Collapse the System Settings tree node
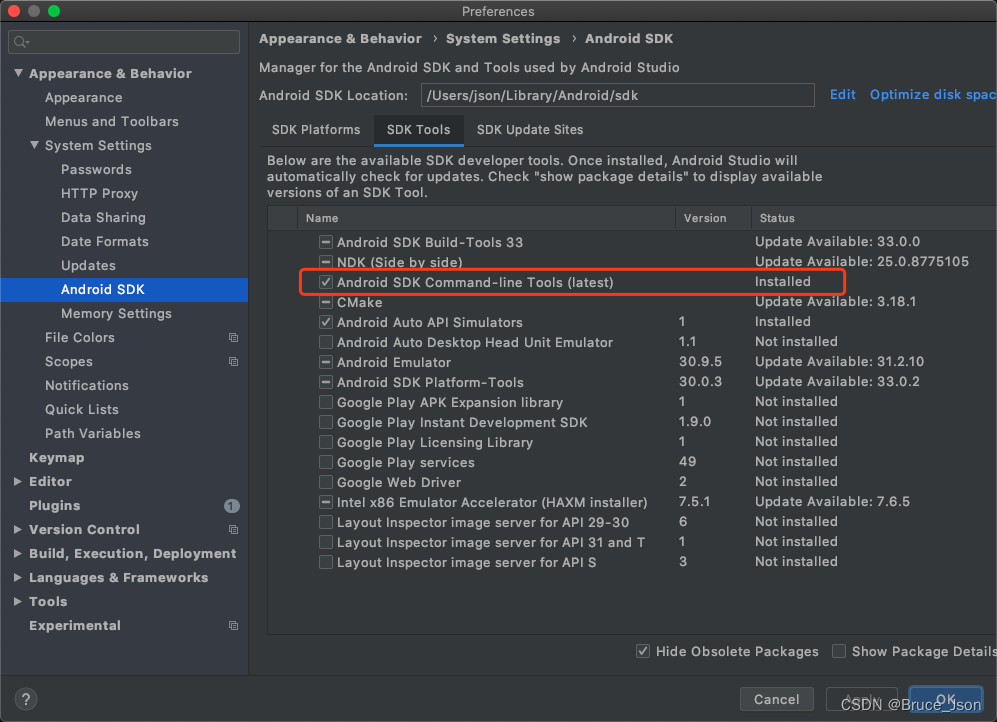The height and width of the screenshot is (722, 997). pyautogui.click(x=34, y=145)
